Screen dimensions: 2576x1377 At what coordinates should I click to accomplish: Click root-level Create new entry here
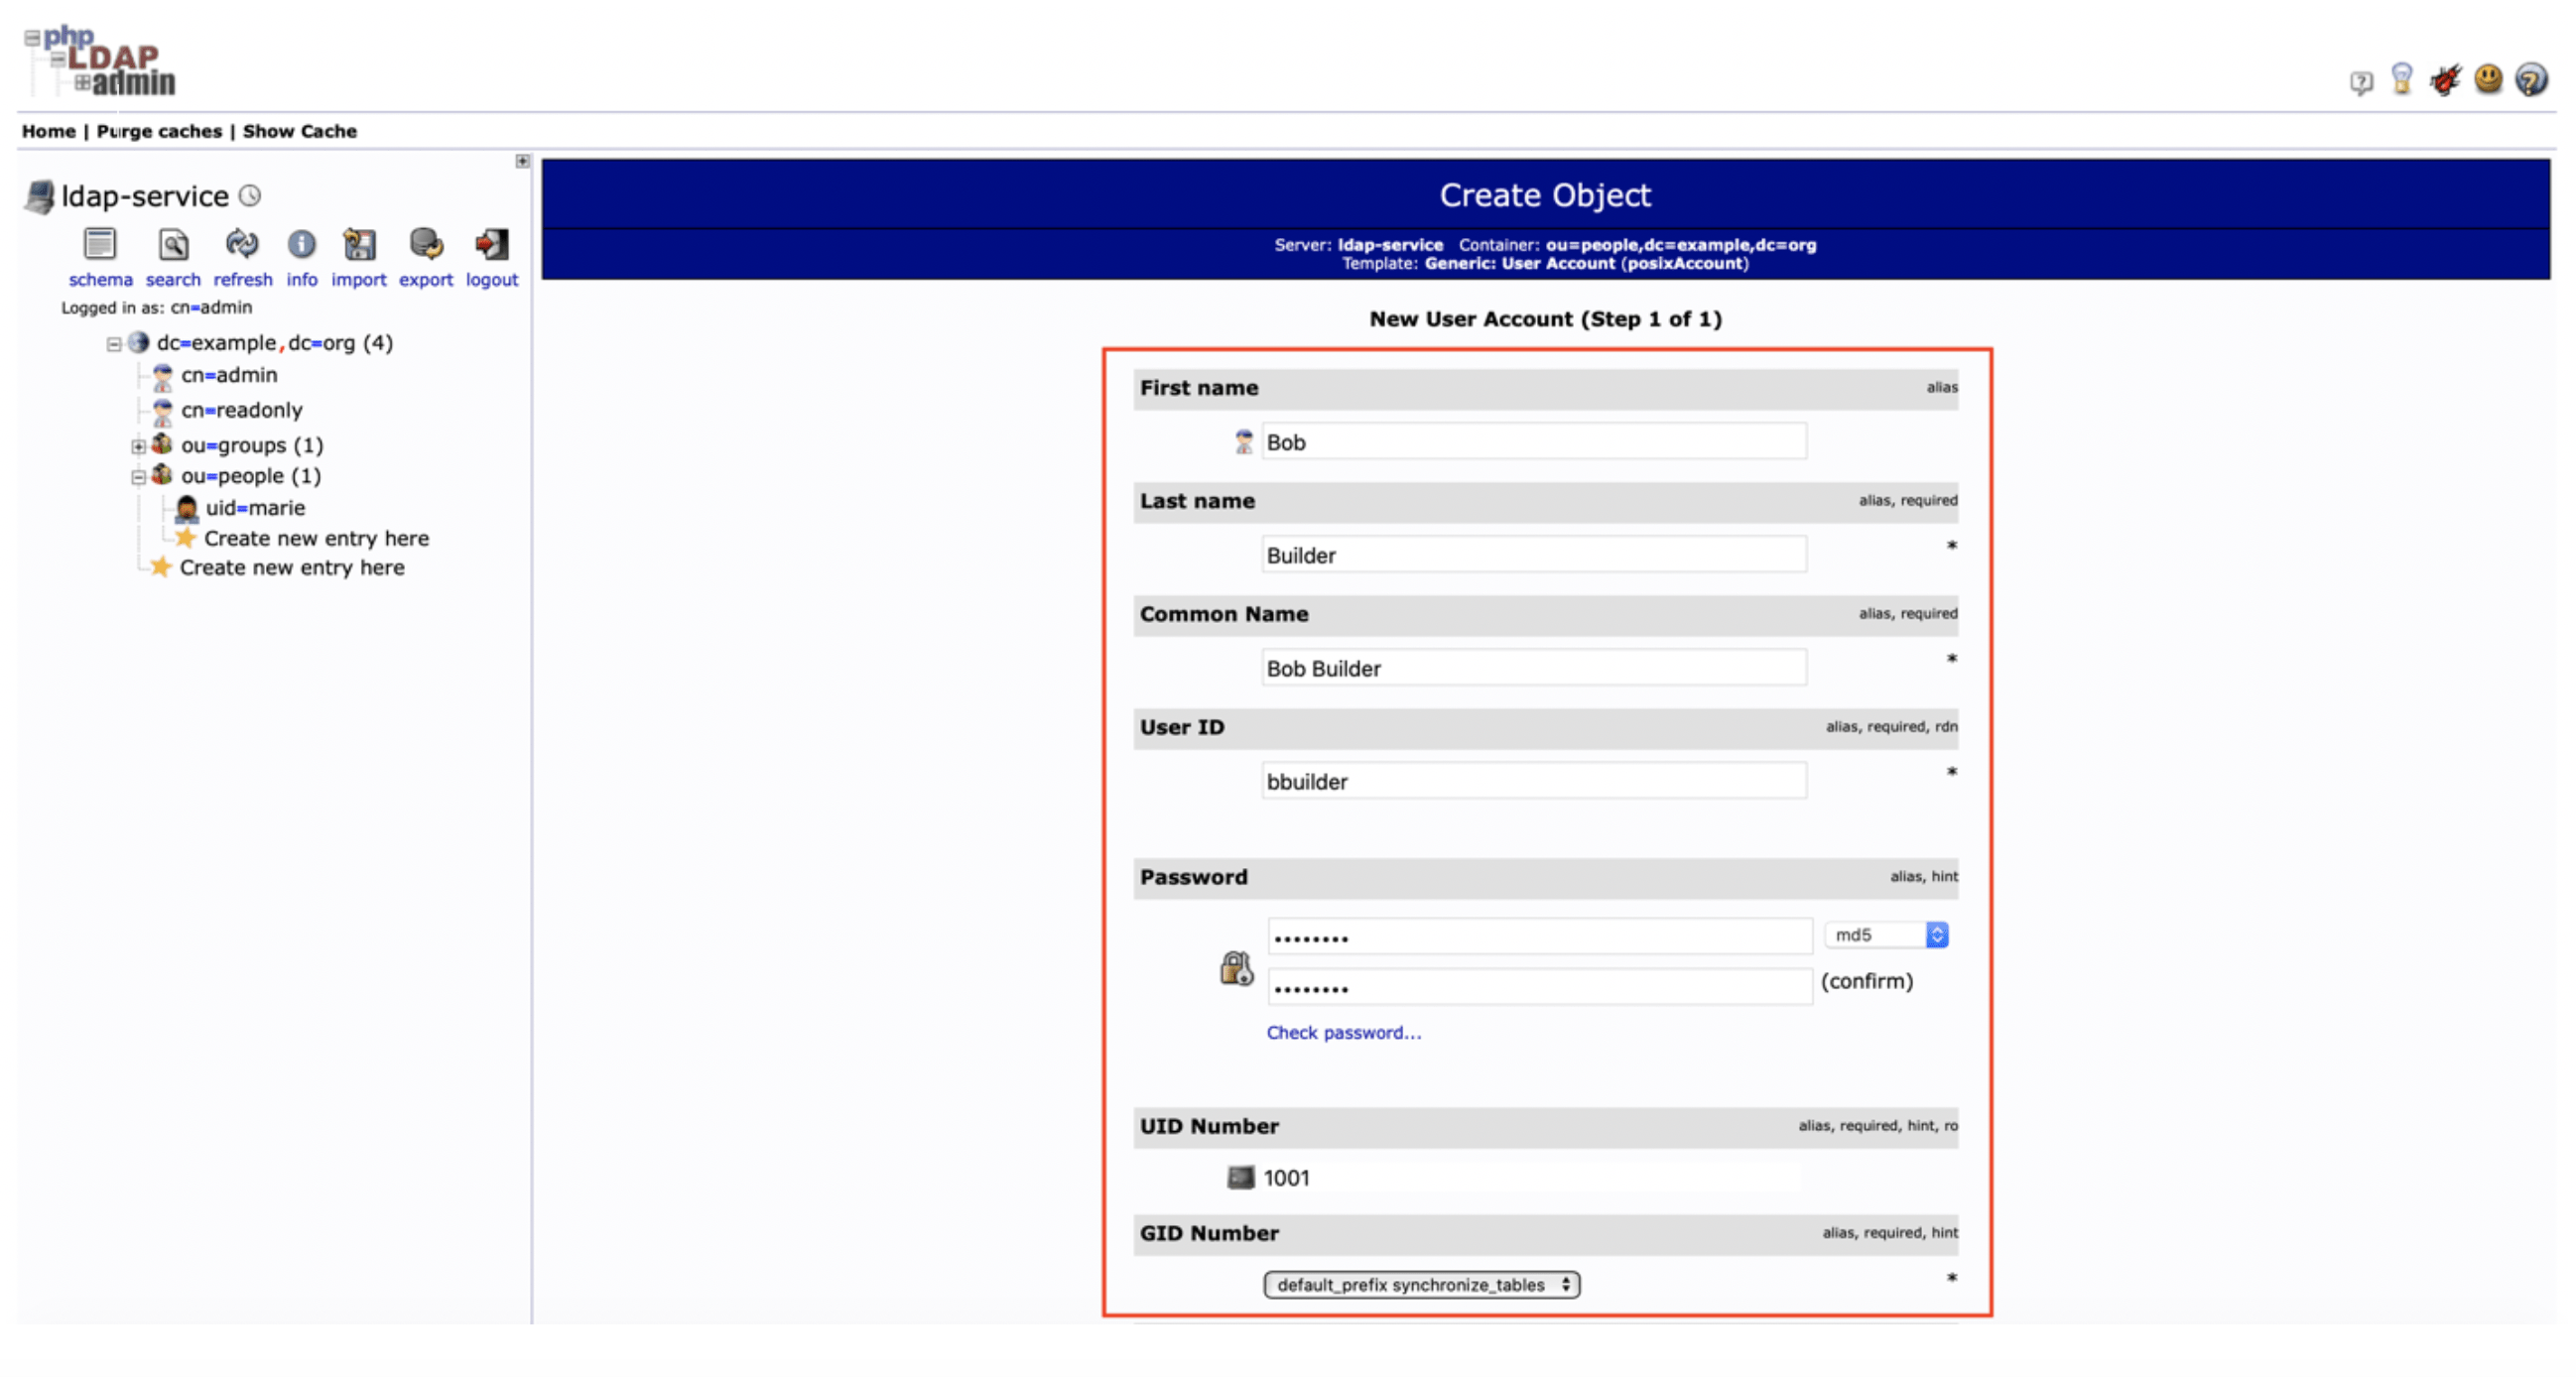coord(292,567)
